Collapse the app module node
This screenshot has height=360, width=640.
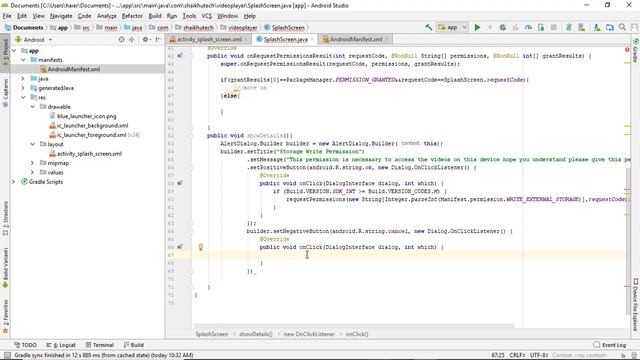coord(14,51)
